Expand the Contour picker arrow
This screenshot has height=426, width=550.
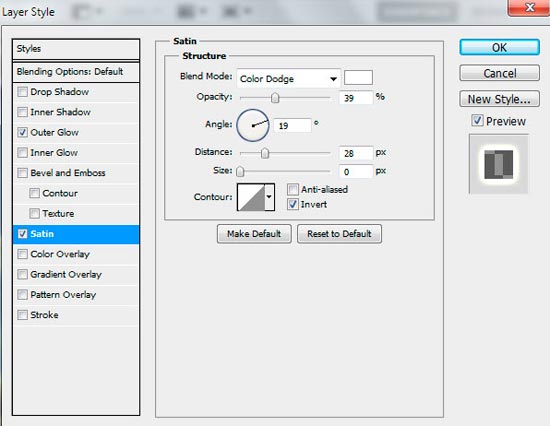[x=269, y=197]
